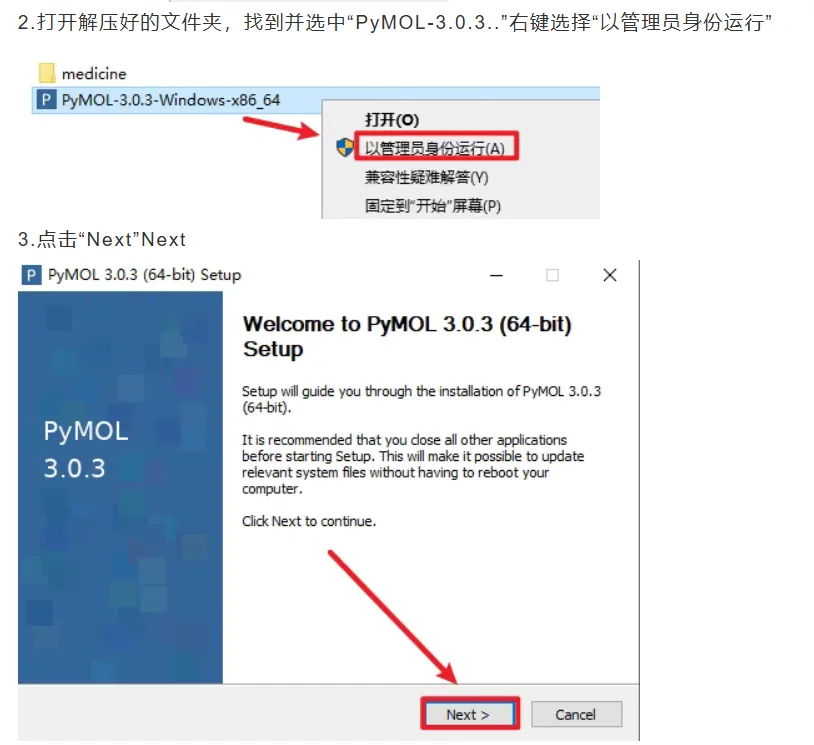Viewport: 814px width, 745px height.
Task: Click the admin shield icon in the context menu
Action: tap(344, 147)
